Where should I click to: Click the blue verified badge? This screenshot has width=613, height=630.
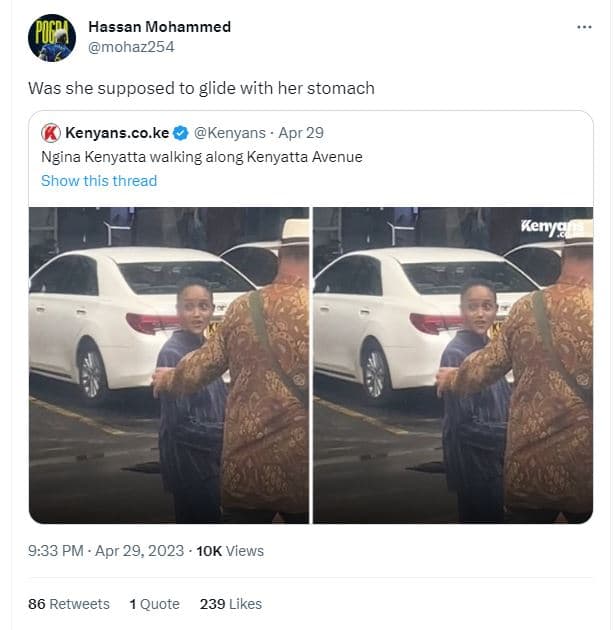point(180,133)
